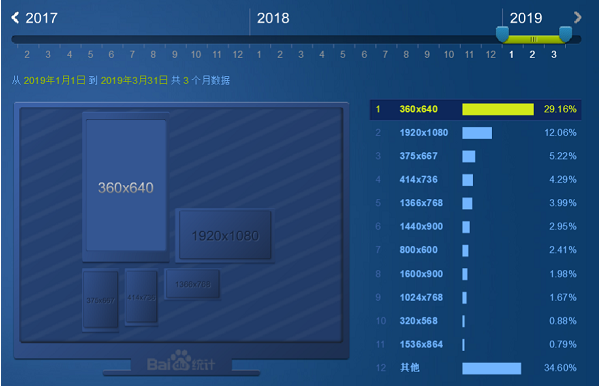
Task: Select the 2019 year label
Action: tap(526, 18)
